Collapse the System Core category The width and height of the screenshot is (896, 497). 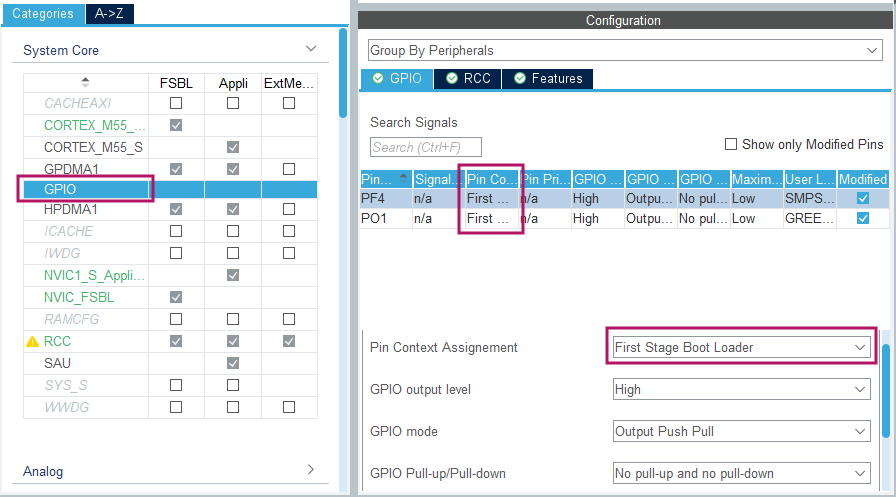pos(311,49)
